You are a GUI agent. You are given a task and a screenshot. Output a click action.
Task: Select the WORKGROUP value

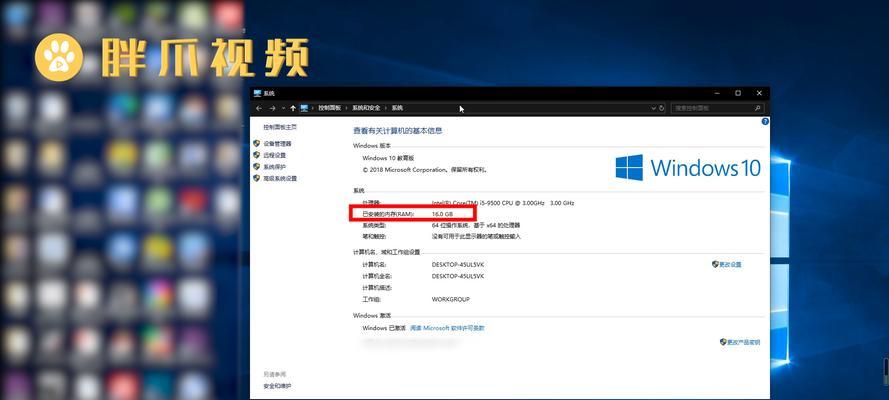tap(451, 299)
